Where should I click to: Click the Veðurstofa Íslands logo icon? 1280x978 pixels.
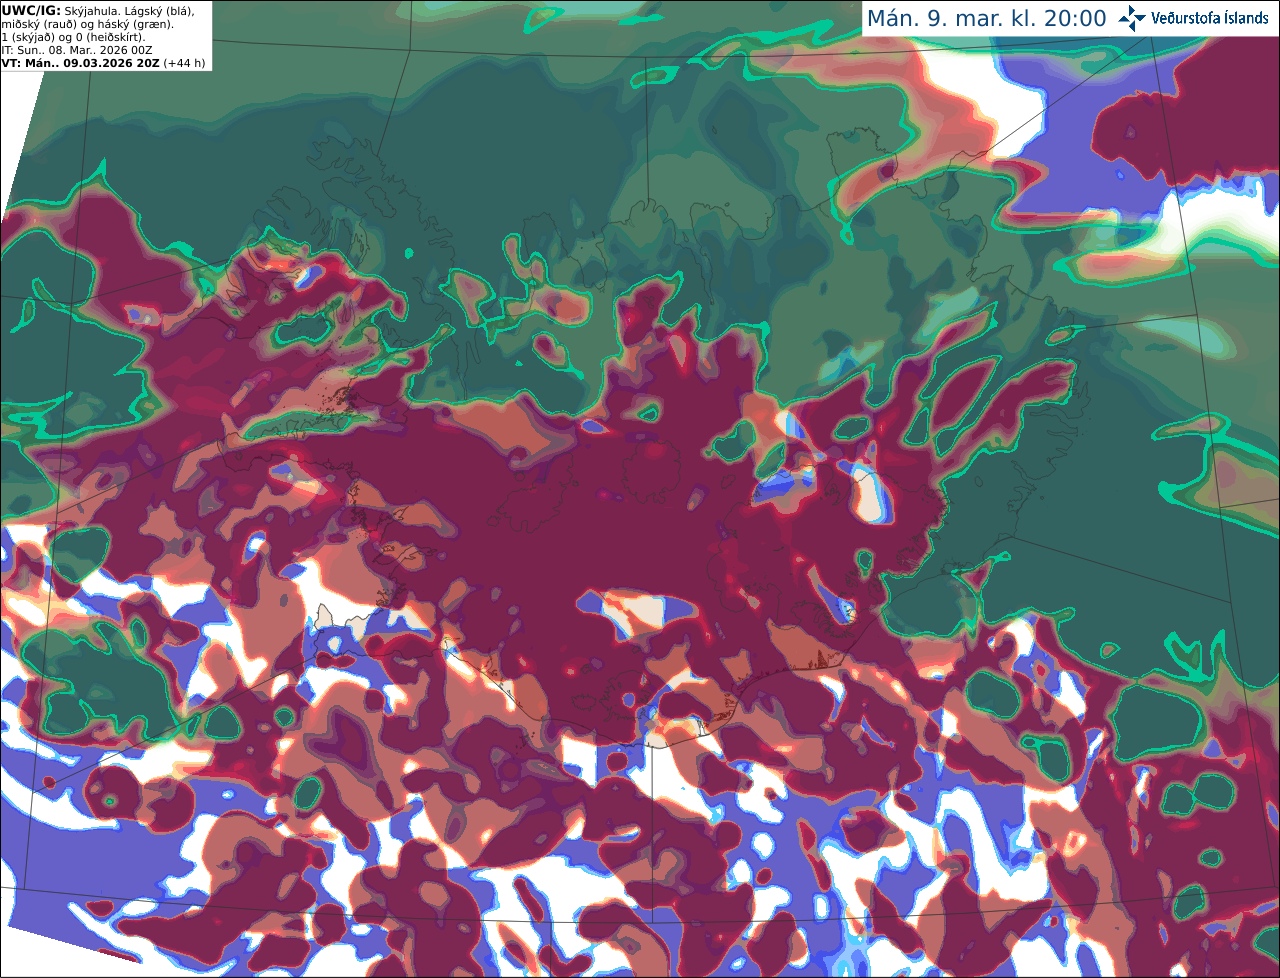[x=1132, y=18]
